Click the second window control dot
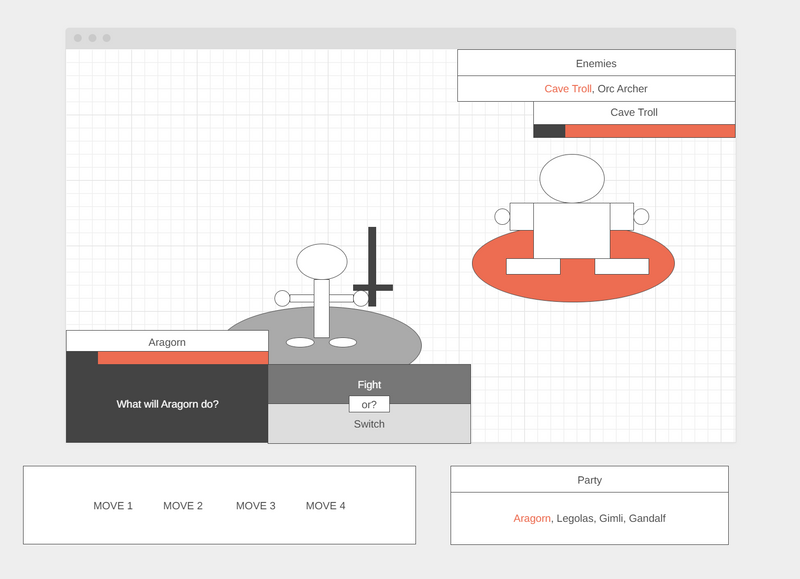The width and height of the screenshot is (800, 579). click(92, 38)
